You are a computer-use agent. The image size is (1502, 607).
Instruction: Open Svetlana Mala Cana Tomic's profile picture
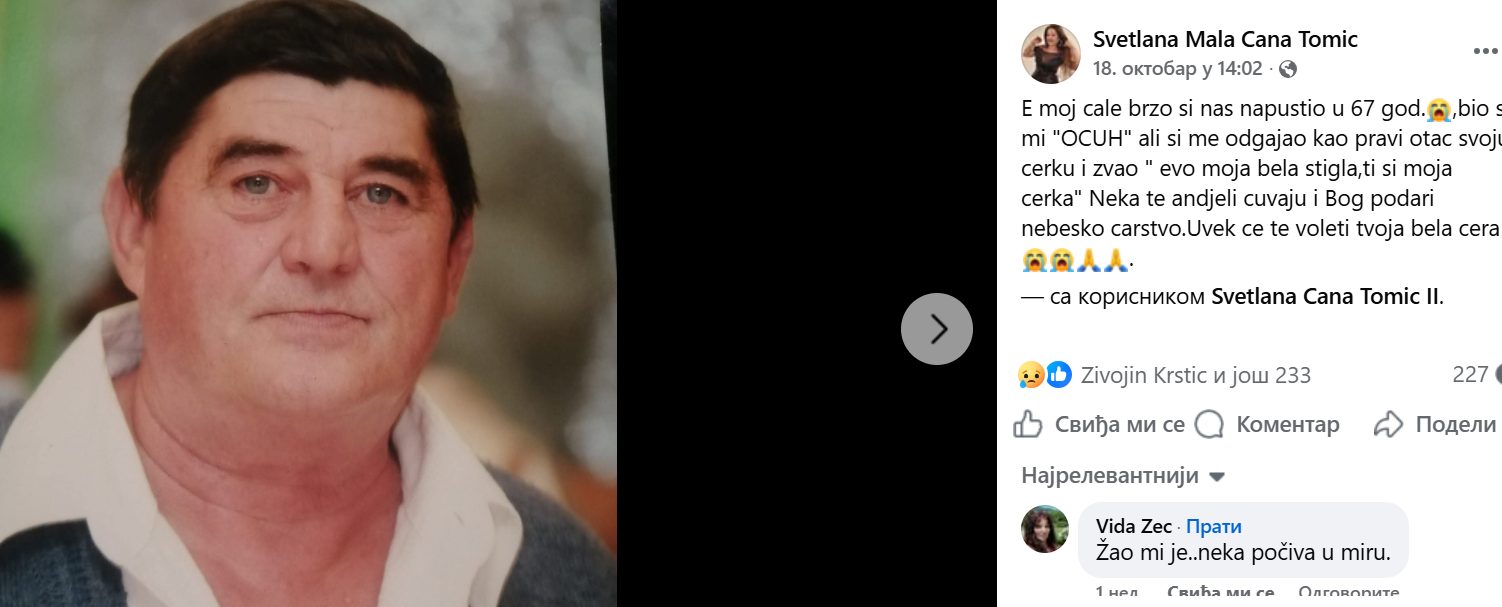click(1051, 53)
